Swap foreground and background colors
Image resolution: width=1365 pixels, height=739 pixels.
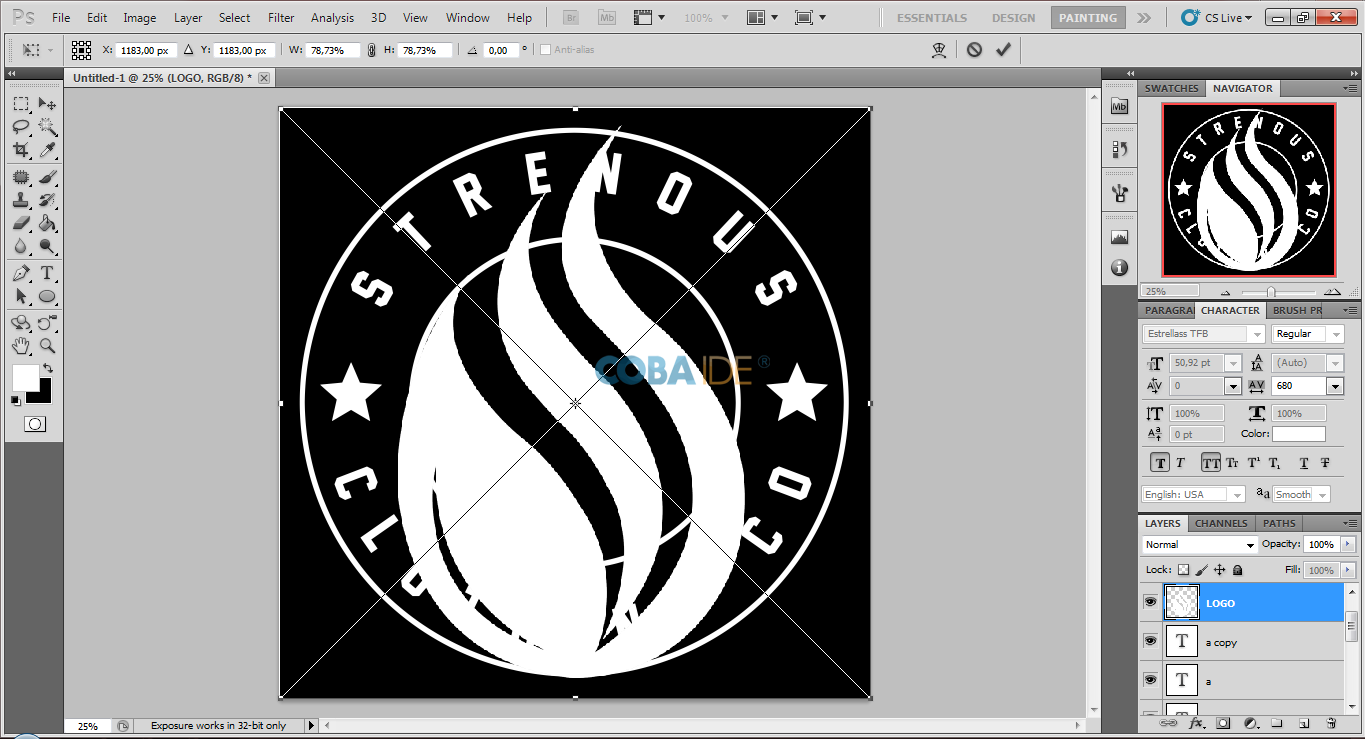(47, 369)
